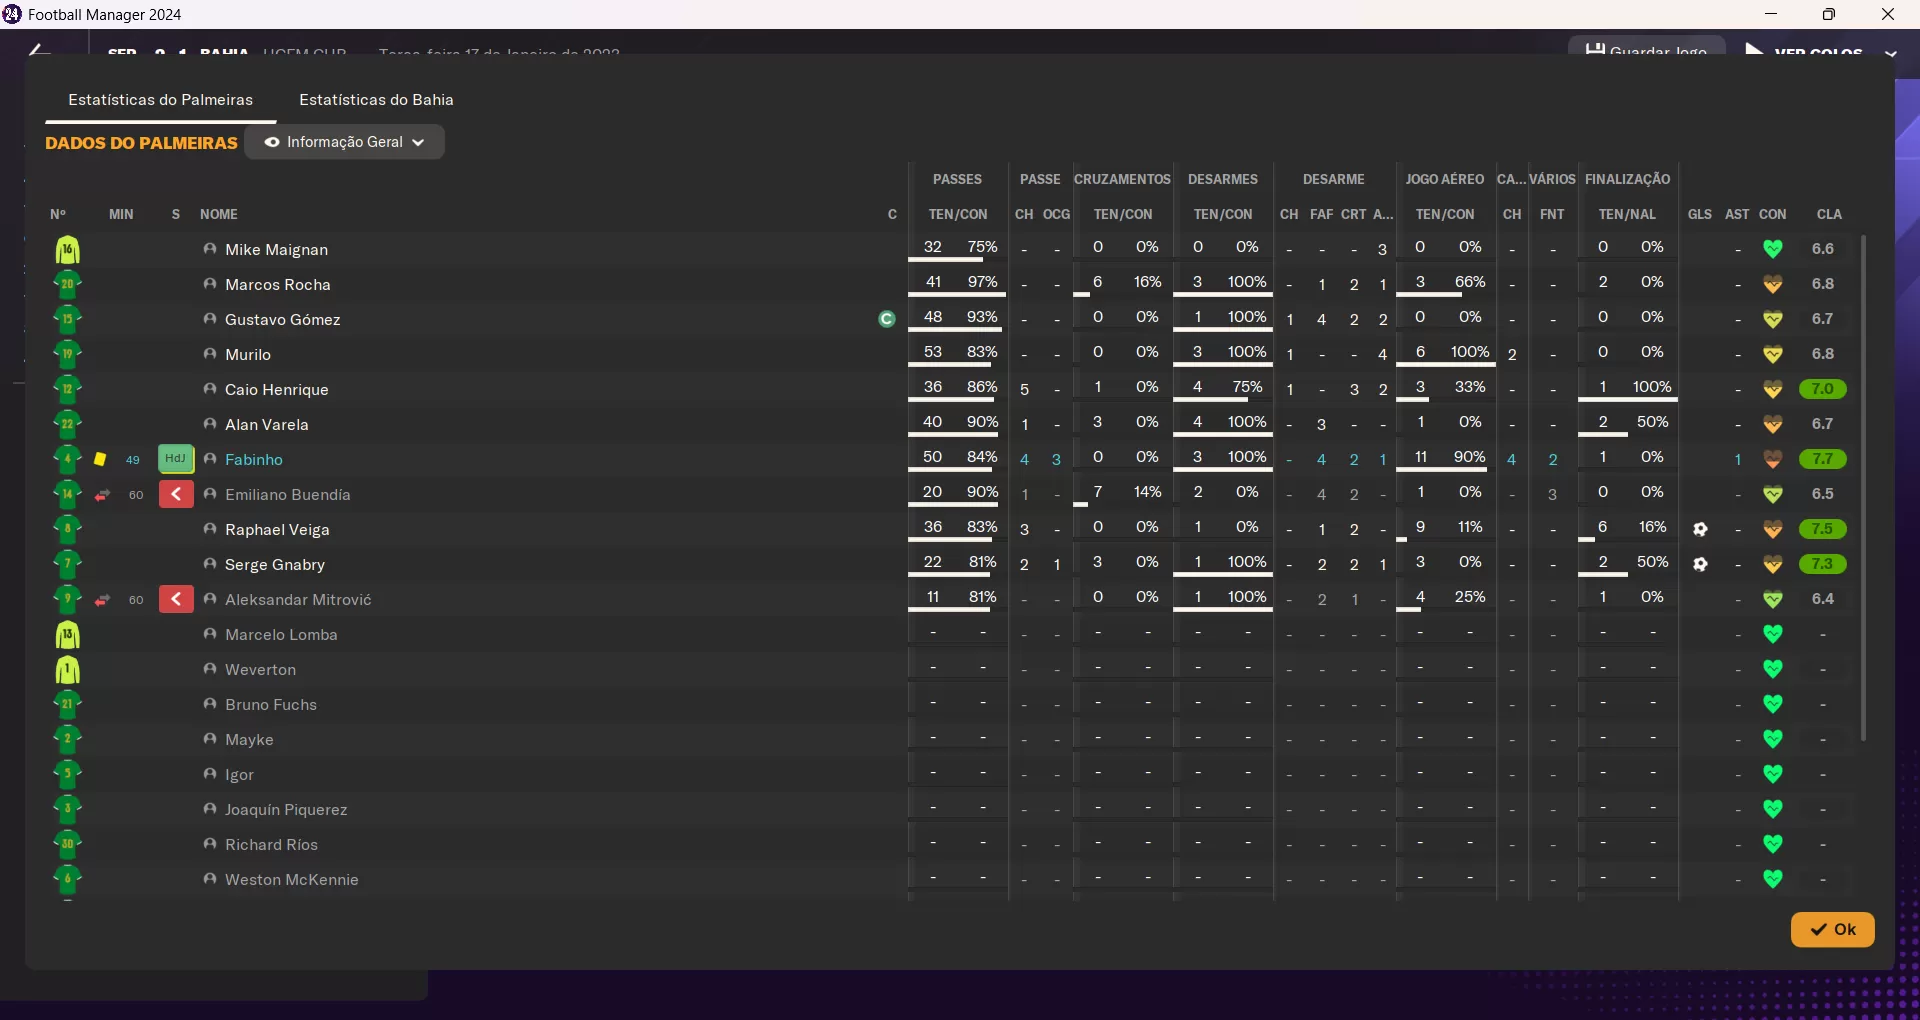Sort by the FNT column header
The image size is (1920, 1020).
pyautogui.click(x=1552, y=215)
